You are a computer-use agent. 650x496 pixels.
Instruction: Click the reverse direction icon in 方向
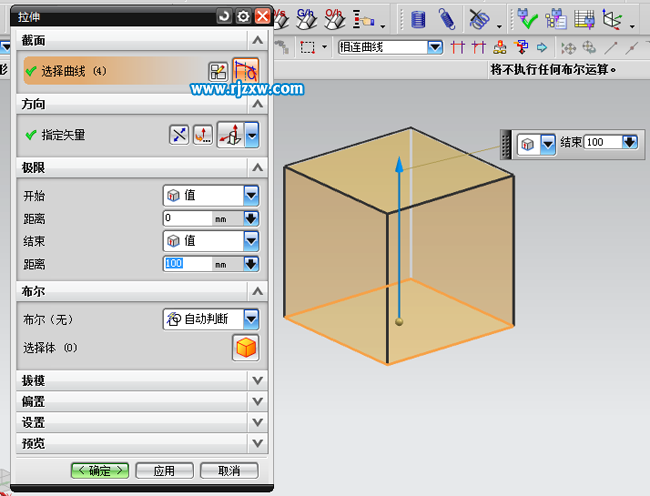click(x=179, y=135)
